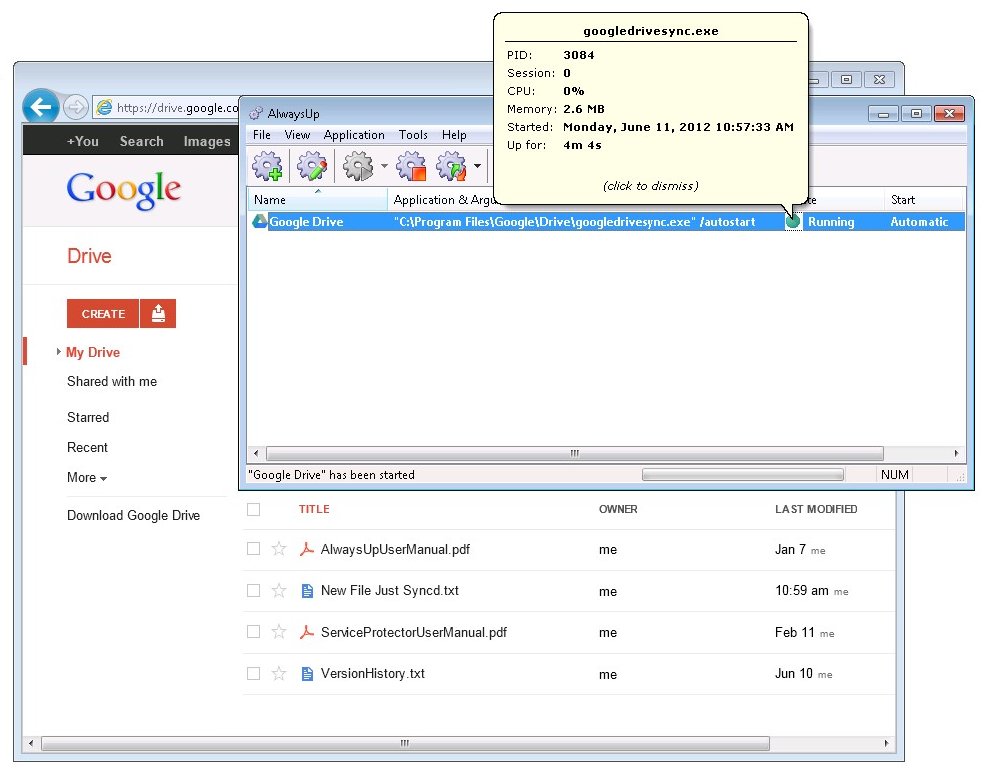The width and height of the screenshot is (986, 778).
Task: Click the Automatic start value of Google Drive
Action: point(919,221)
